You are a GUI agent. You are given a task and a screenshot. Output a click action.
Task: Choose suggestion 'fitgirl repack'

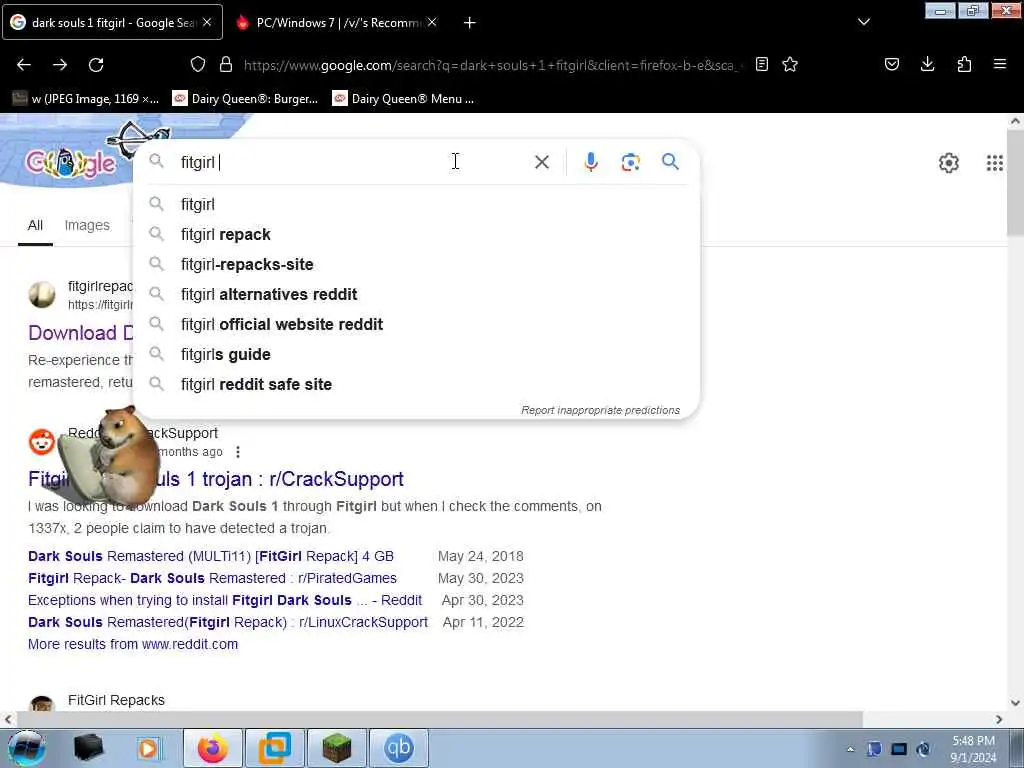(x=417, y=234)
